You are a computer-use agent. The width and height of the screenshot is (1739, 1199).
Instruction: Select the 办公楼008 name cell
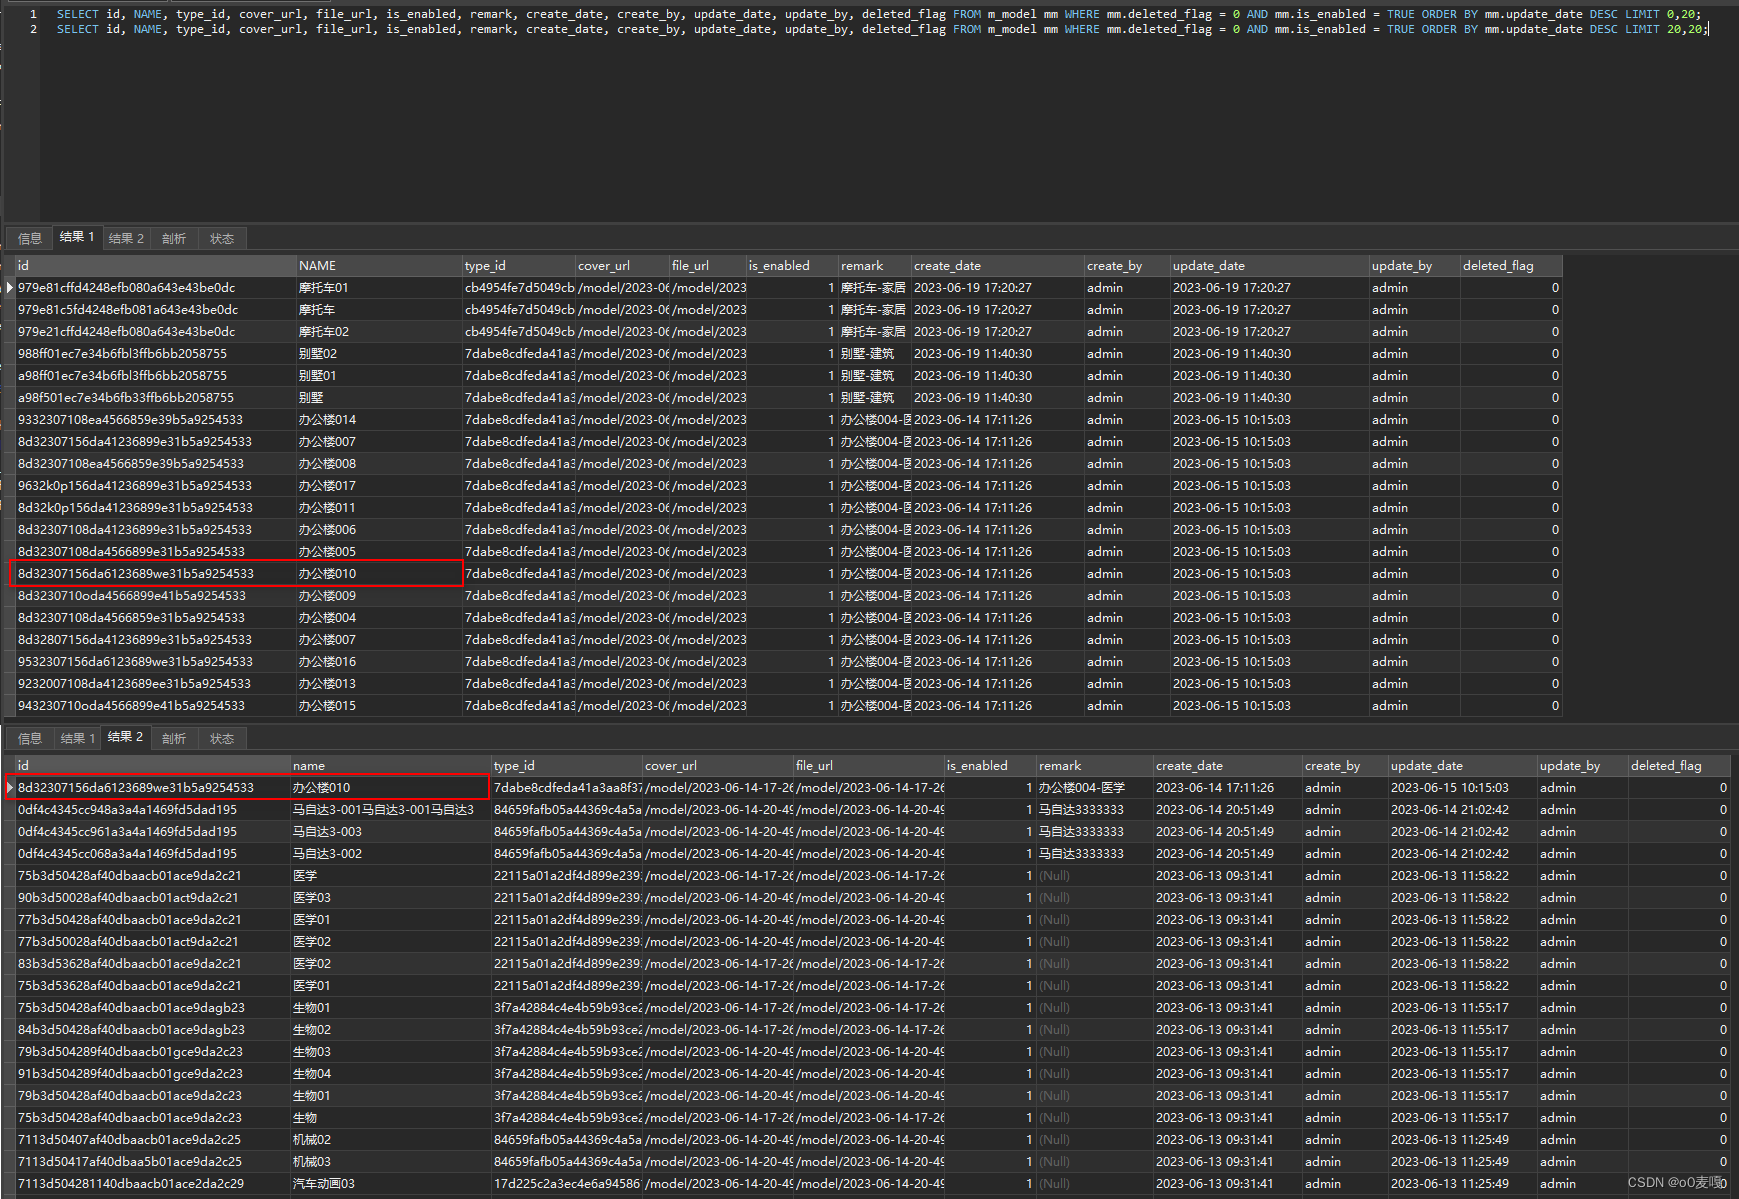pos(379,464)
